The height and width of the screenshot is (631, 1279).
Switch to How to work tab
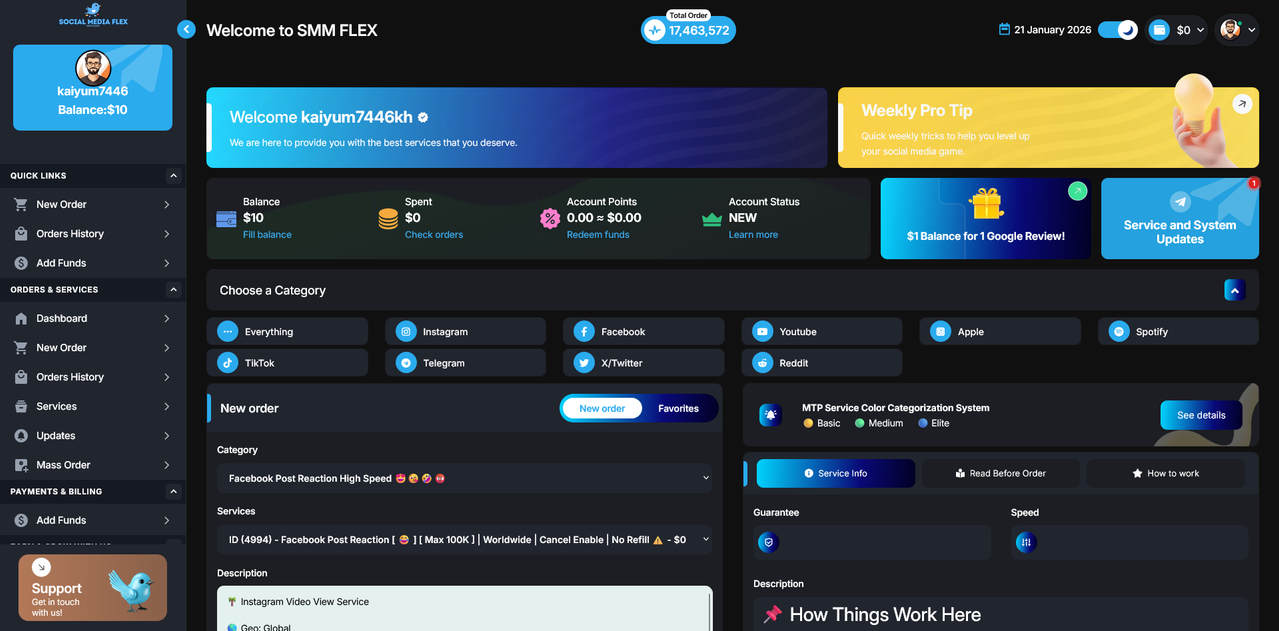pyautogui.click(x=1165, y=473)
